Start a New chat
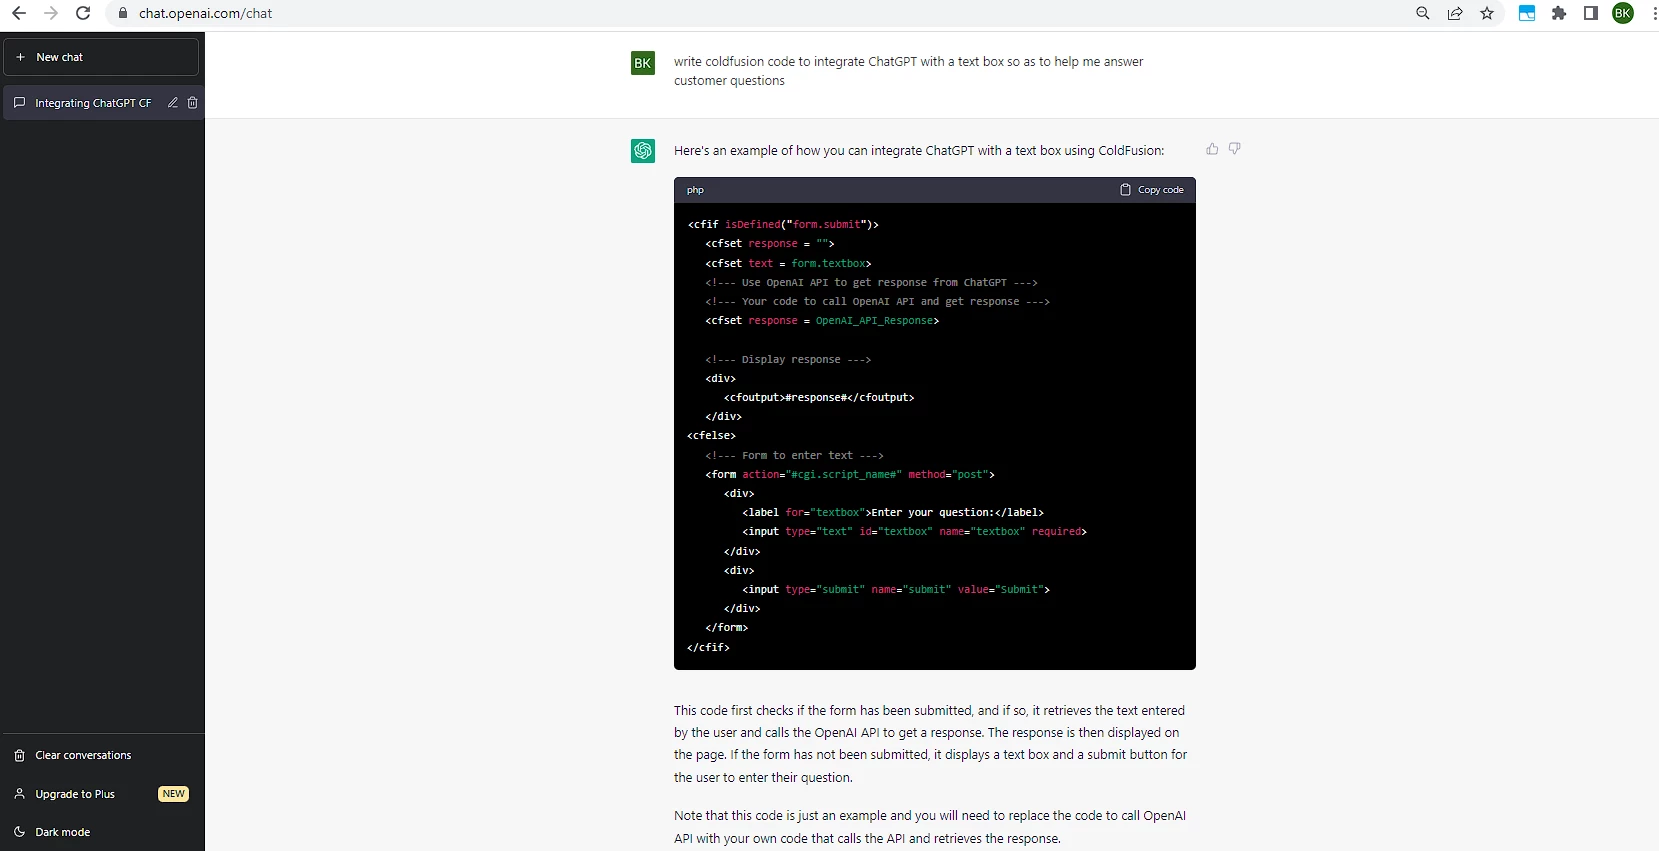 [101, 57]
